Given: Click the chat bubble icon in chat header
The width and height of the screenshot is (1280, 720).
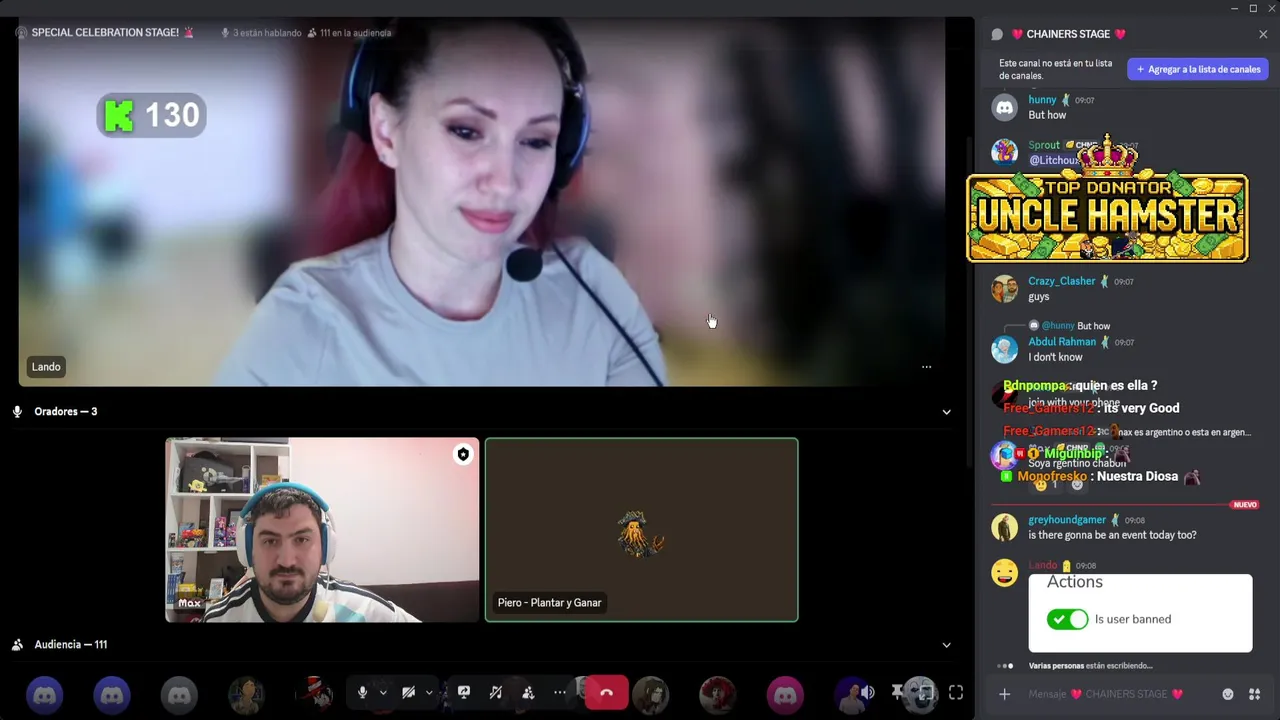Looking at the screenshot, I should click(997, 34).
